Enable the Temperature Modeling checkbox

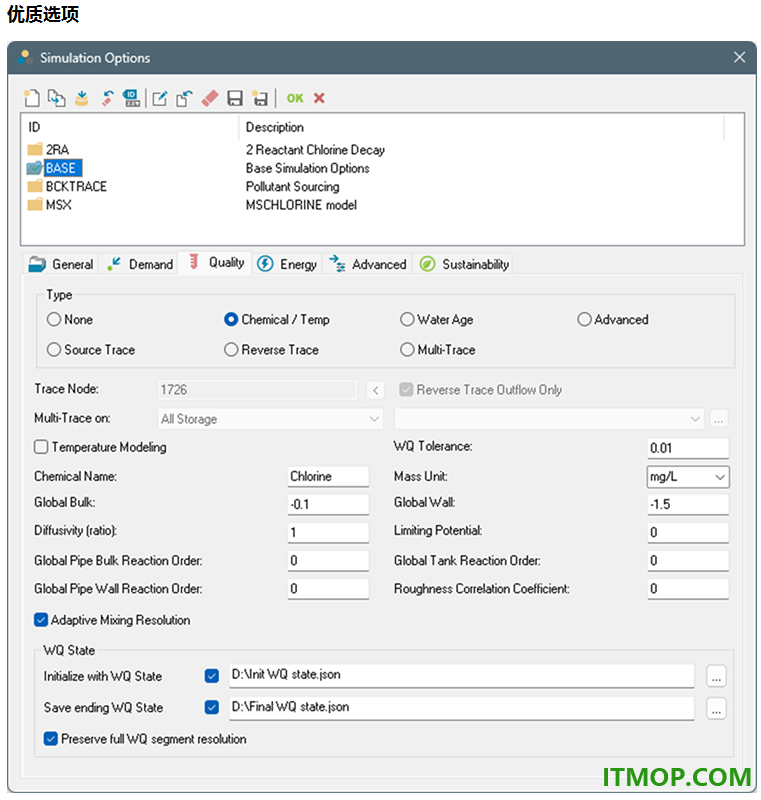(41, 447)
